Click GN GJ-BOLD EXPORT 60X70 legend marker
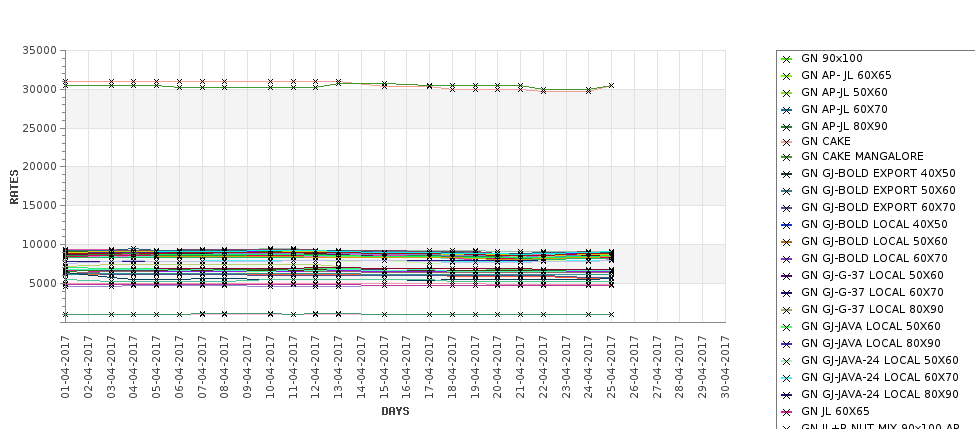 787,208
